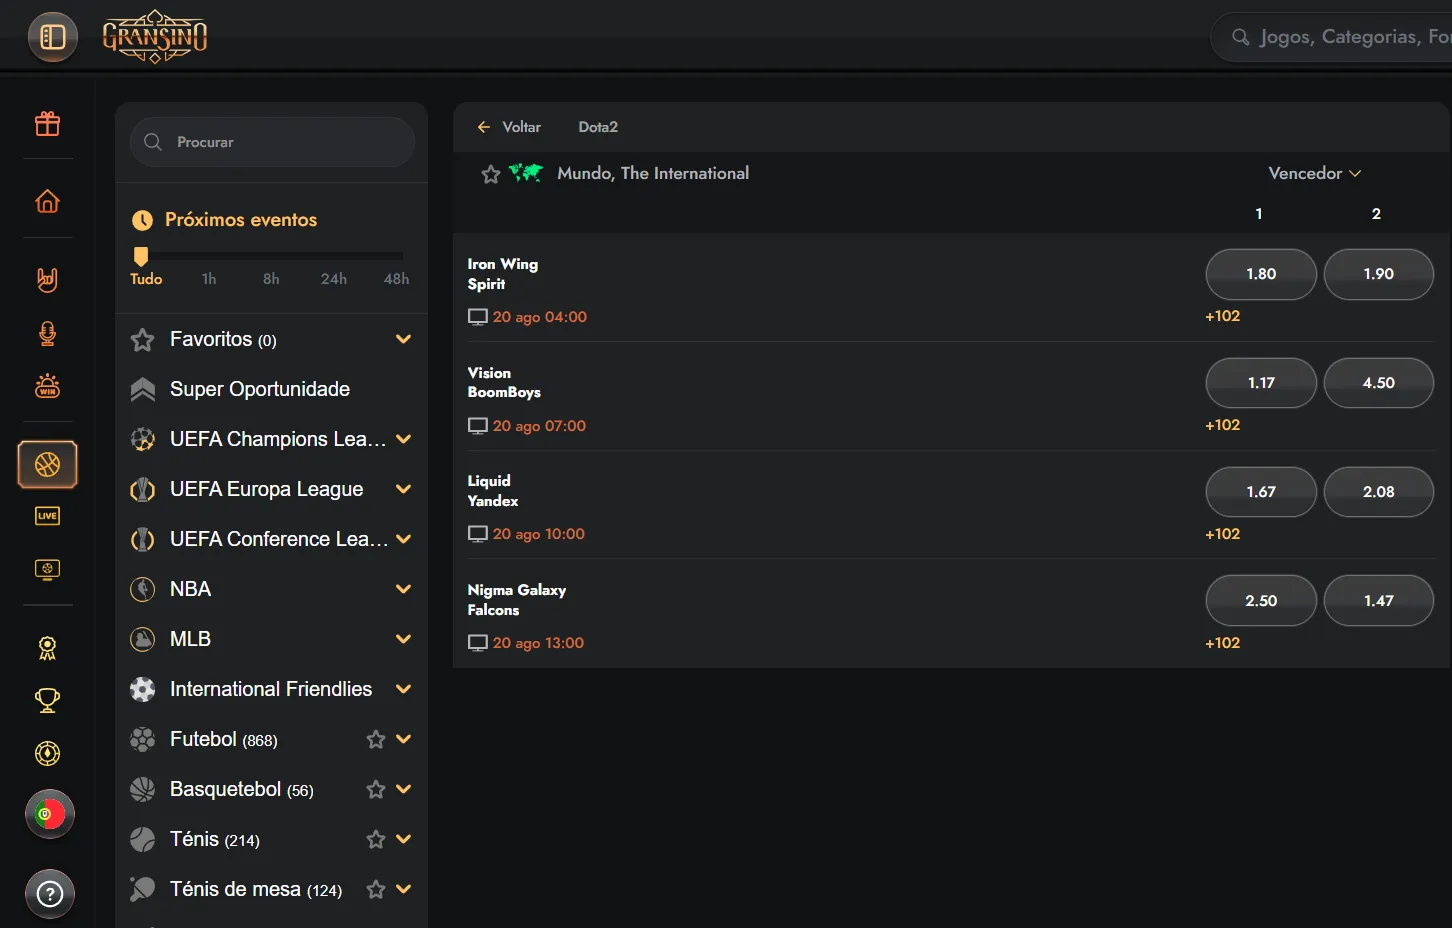This screenshot has width=1452, height=928.
Task: Open +102 markets for Iron Wing match
Action: click(1222, 316)
